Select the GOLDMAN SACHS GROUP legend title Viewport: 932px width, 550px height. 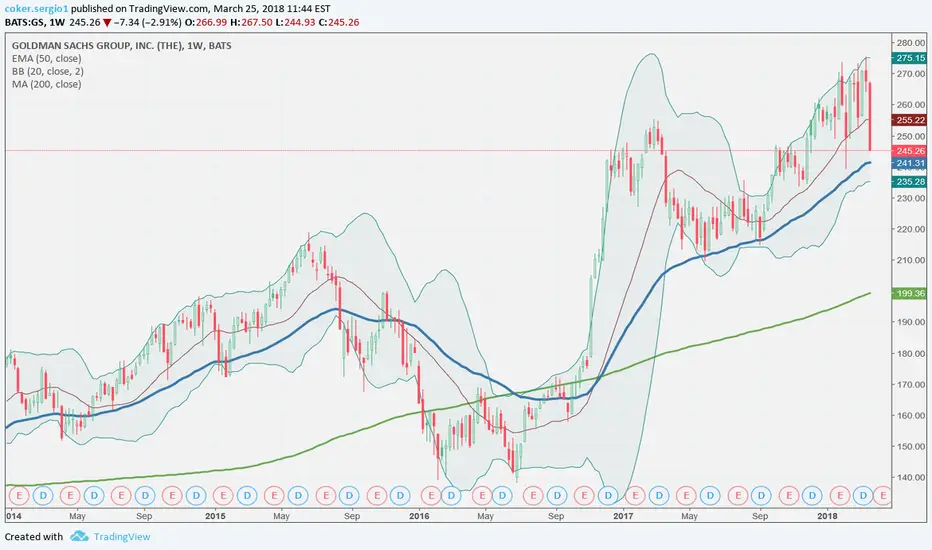tap(122, 46)
